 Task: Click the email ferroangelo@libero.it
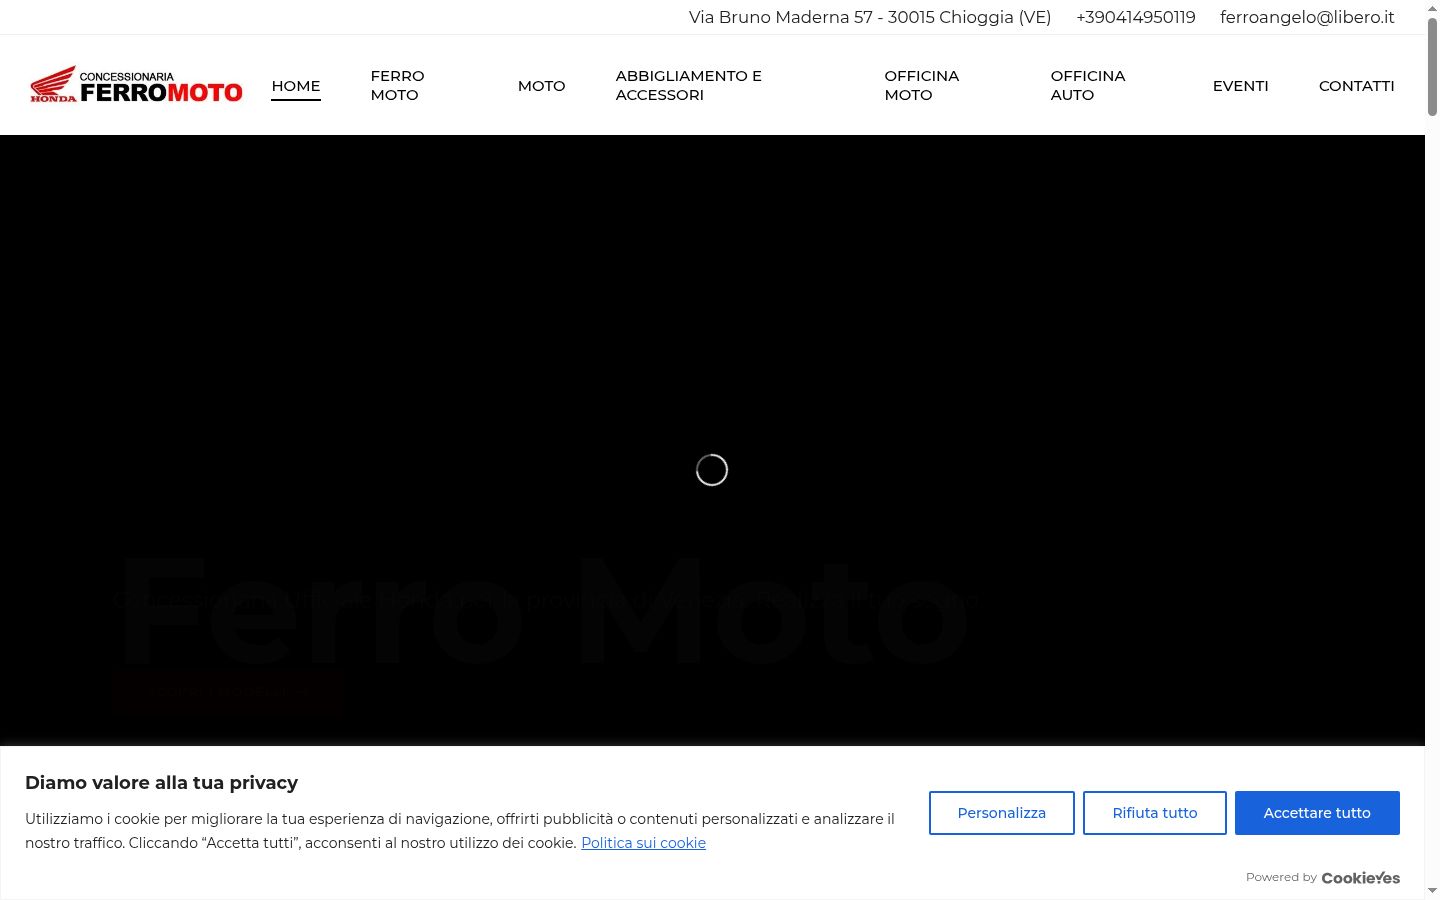[x=1307, y=17]
